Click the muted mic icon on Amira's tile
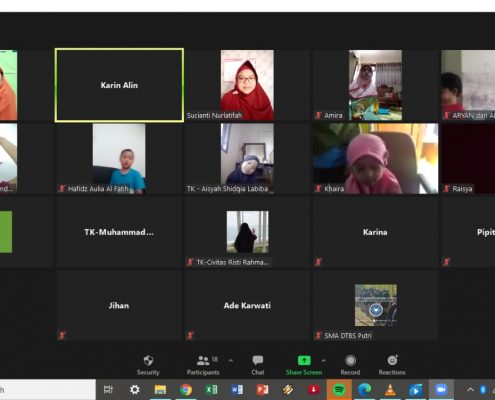Screen dimensions: 495x400 click(318, 115)
